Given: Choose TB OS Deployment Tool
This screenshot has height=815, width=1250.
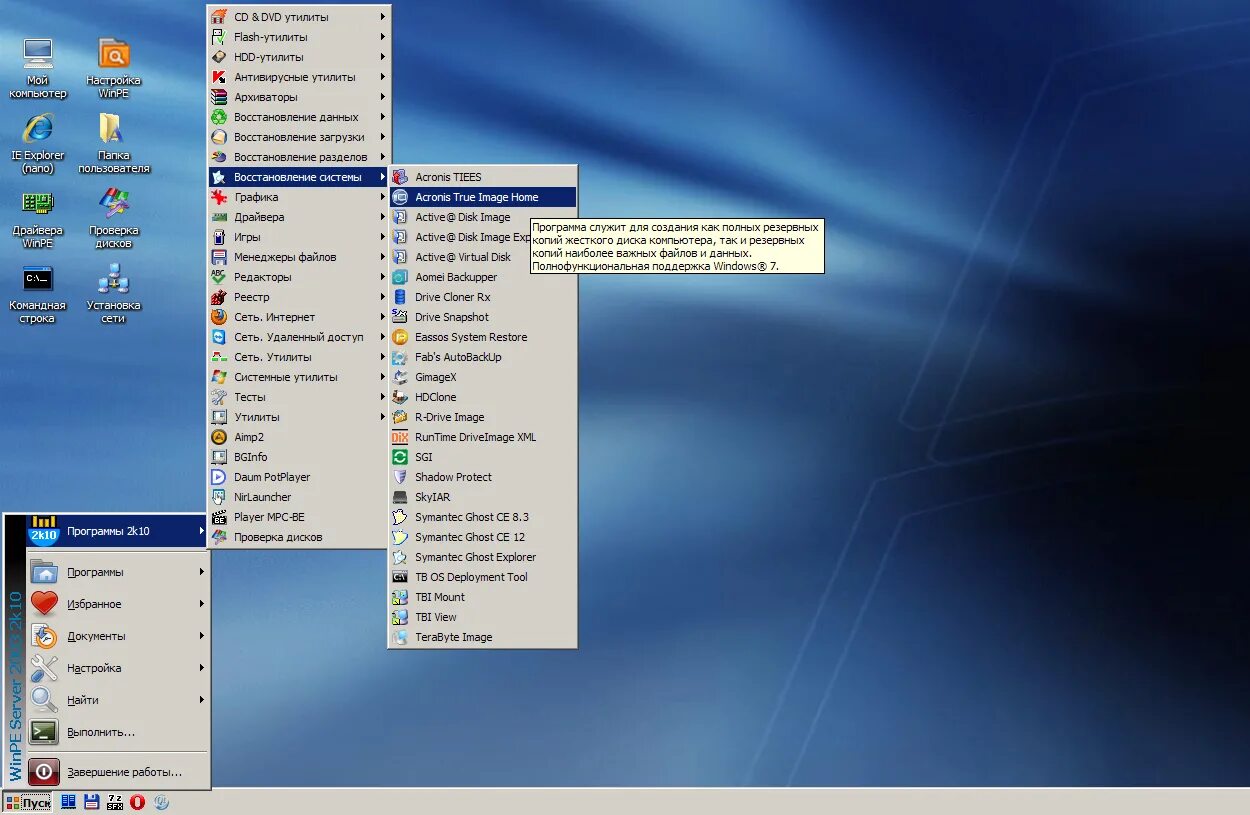Looking at the screenshot, I should point(482,577).
